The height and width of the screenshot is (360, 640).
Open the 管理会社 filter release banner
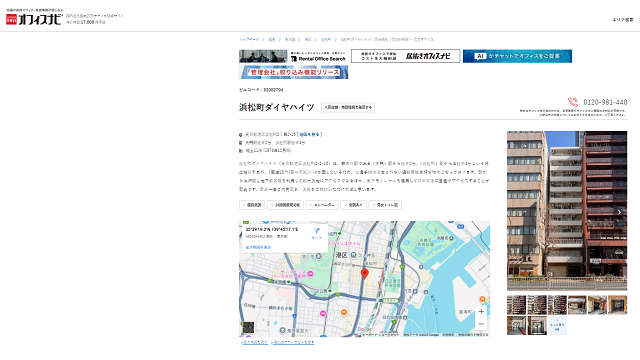tap(293, 72)
